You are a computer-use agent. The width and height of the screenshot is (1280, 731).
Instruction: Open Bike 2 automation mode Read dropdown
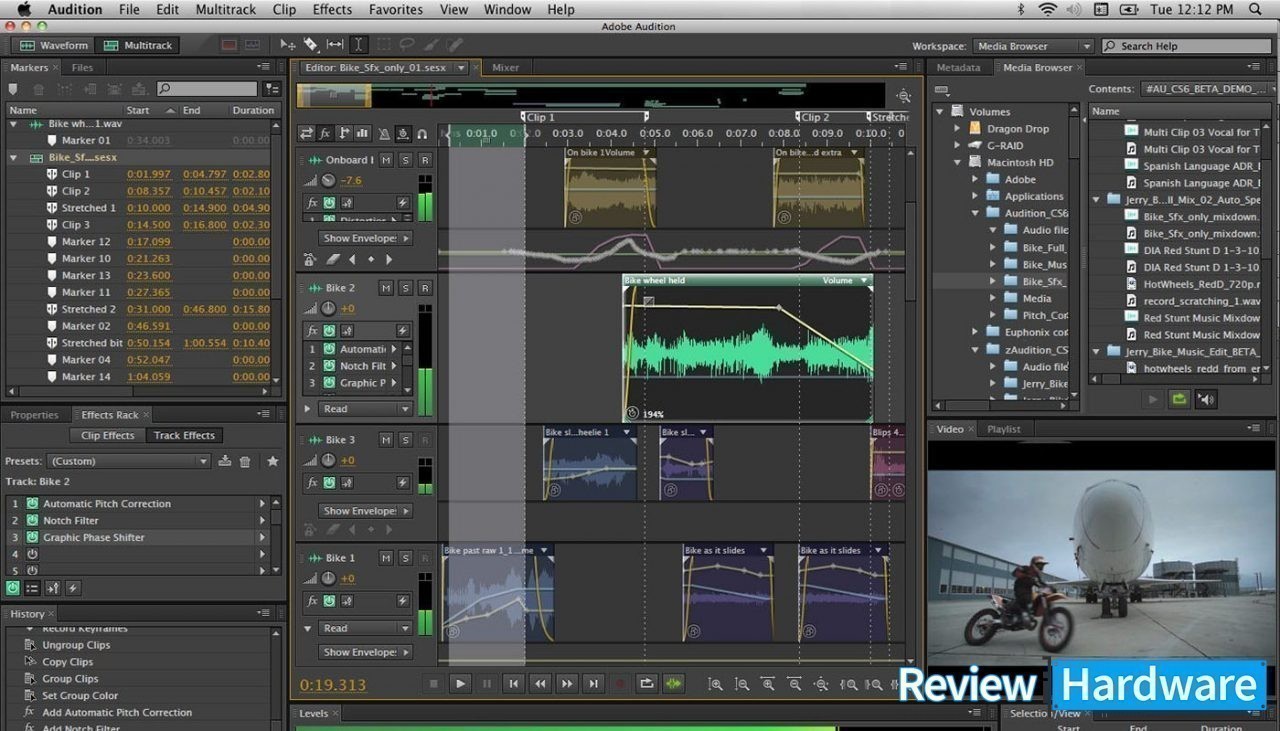[365, 409]
